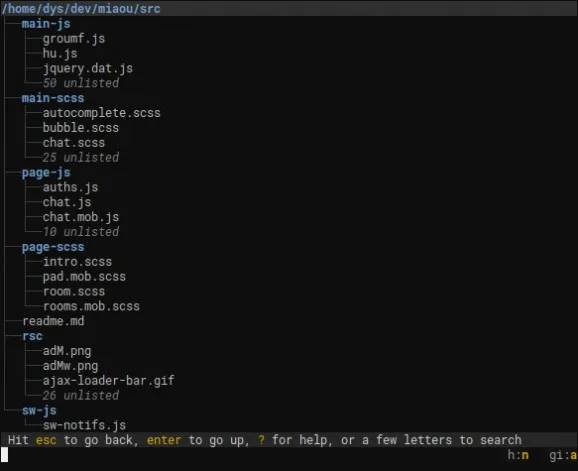The height and width of the screenshot is (471, 578).
Task: Open the main-scss directory
Action: click(53, 98)
